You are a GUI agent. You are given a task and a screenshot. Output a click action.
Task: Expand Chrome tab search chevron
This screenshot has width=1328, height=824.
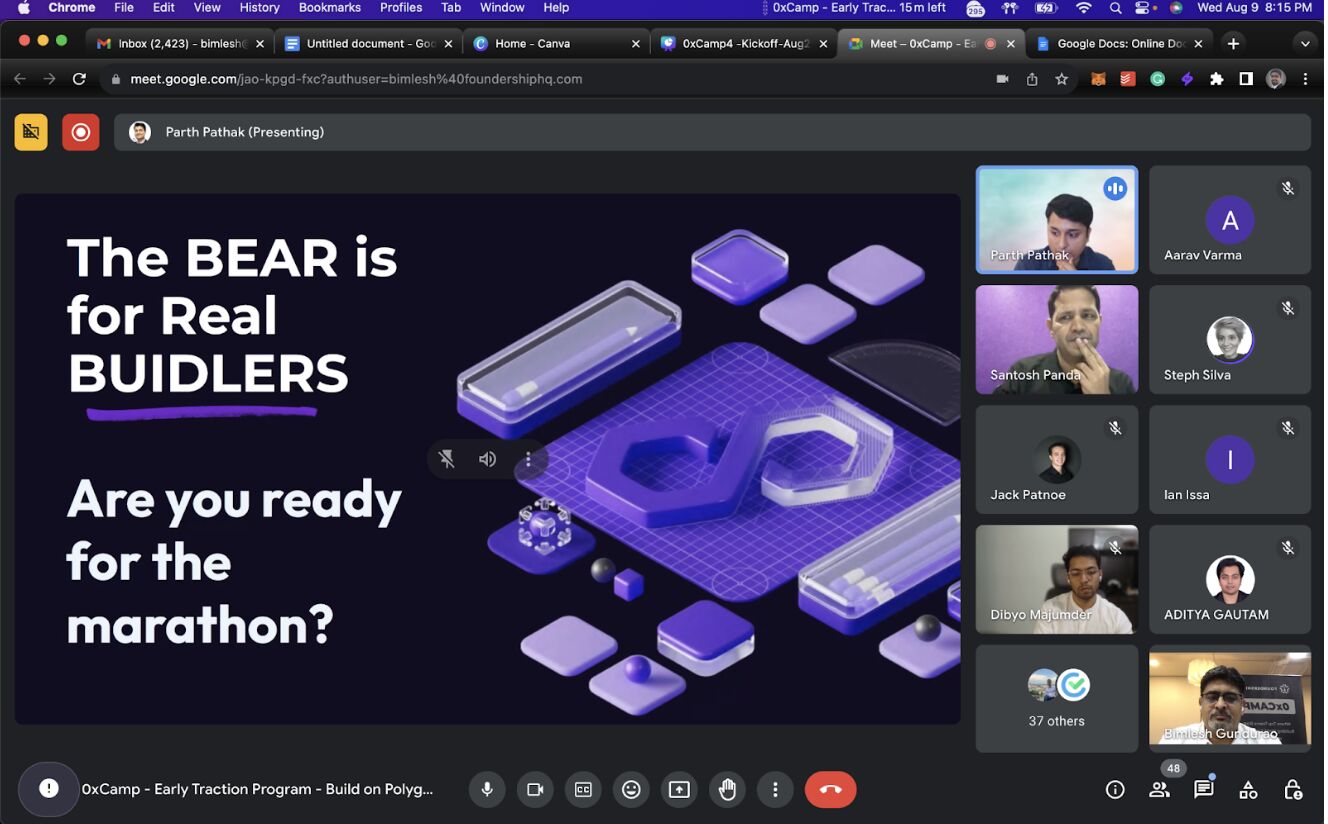(x=1304, y=43)
